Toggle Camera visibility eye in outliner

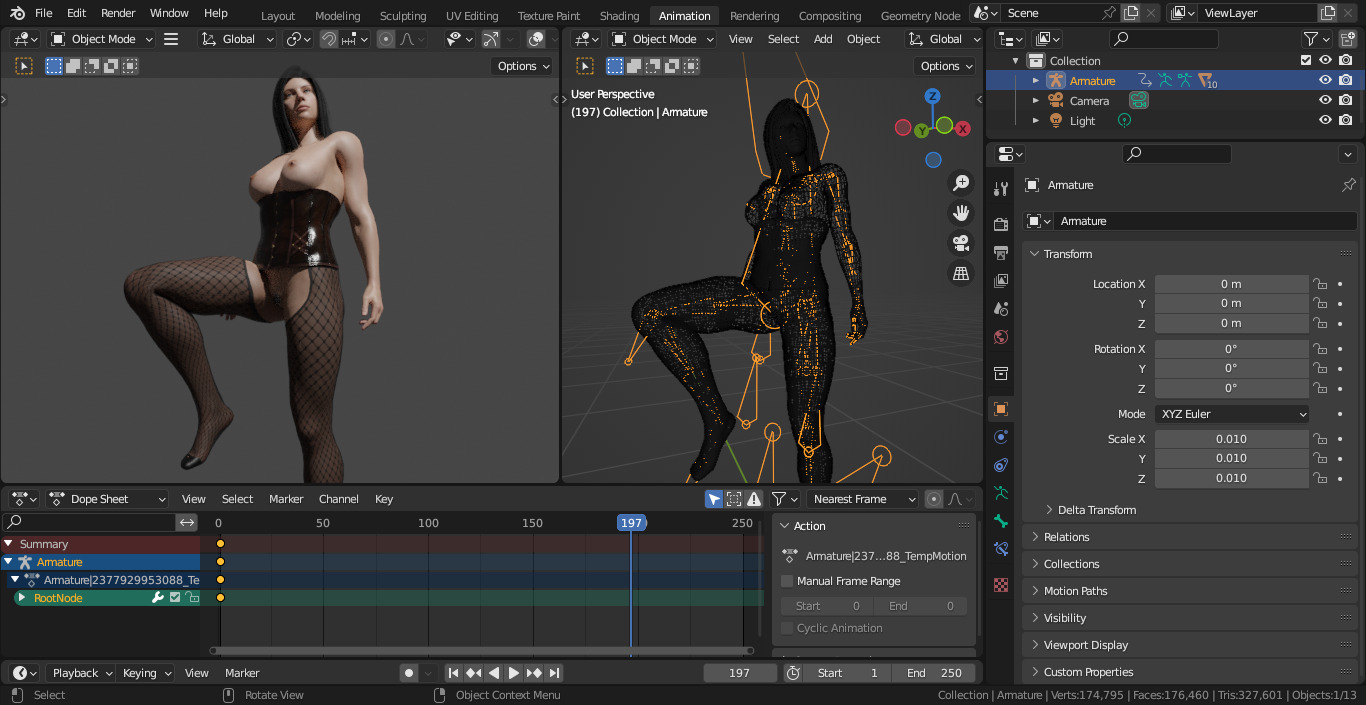coord(1325,101)
